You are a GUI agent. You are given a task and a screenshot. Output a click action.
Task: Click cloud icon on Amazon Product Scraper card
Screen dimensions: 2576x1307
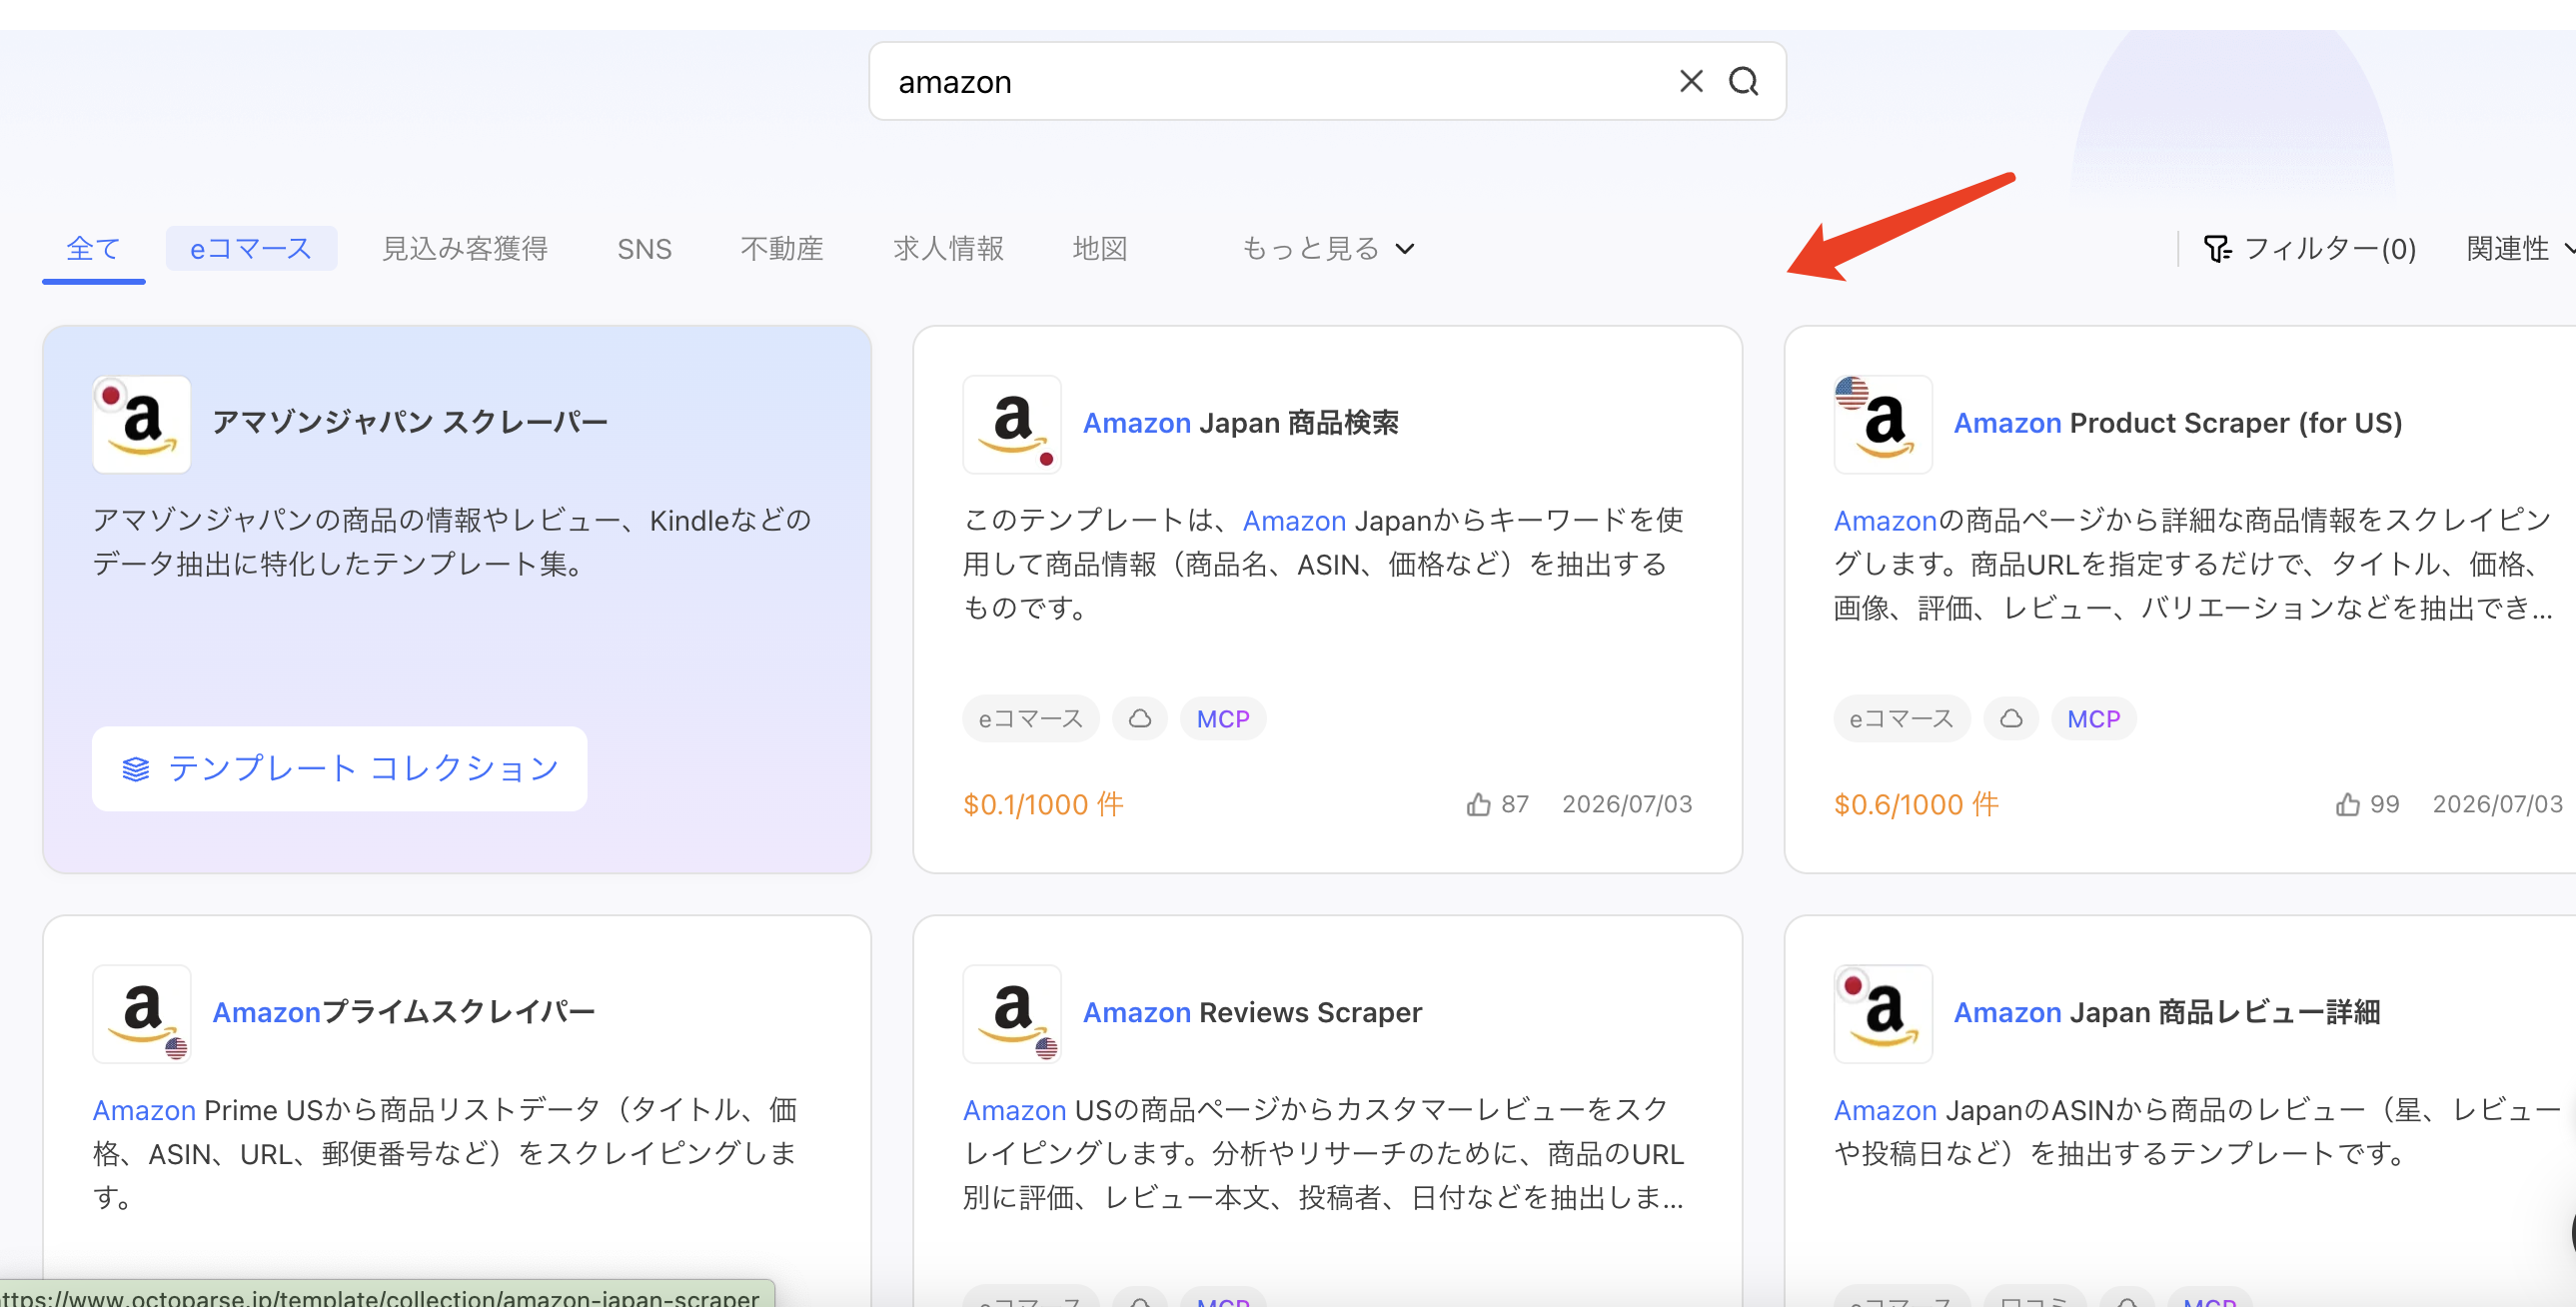coord(2011,719)
